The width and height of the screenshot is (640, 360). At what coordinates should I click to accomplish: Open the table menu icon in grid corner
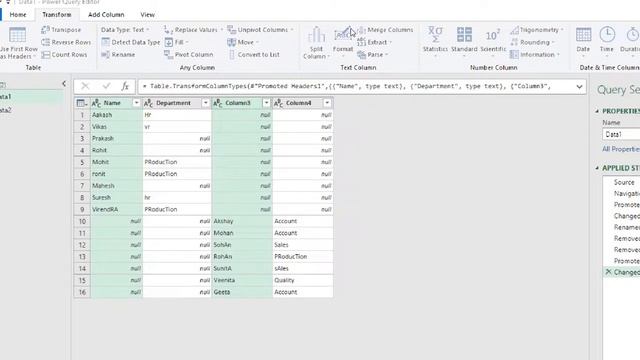(82, 103)
